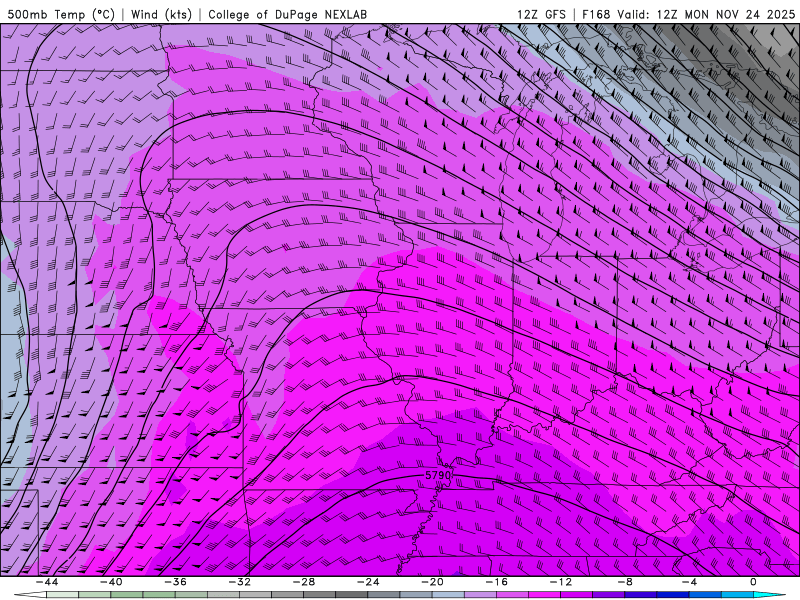Click the -24 colorbar tick label

tap(368, 582)
